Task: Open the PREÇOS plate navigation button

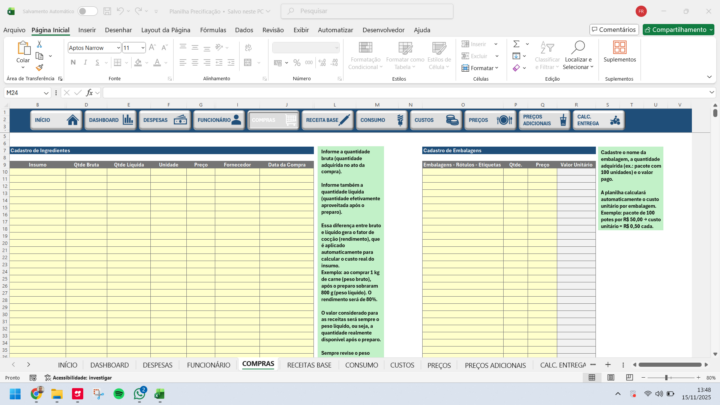Action: tap(489, 120)
